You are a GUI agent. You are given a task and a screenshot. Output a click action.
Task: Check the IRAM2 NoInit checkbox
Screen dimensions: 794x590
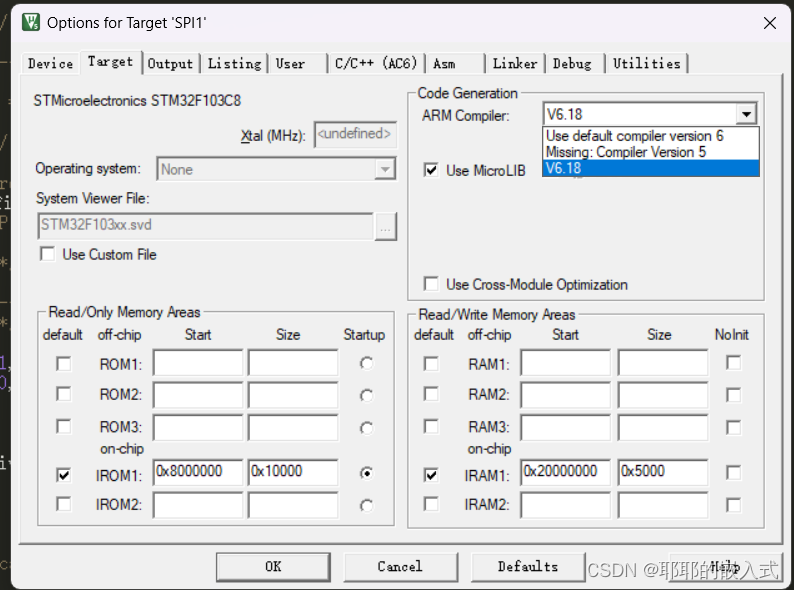[x=733, y=505]
